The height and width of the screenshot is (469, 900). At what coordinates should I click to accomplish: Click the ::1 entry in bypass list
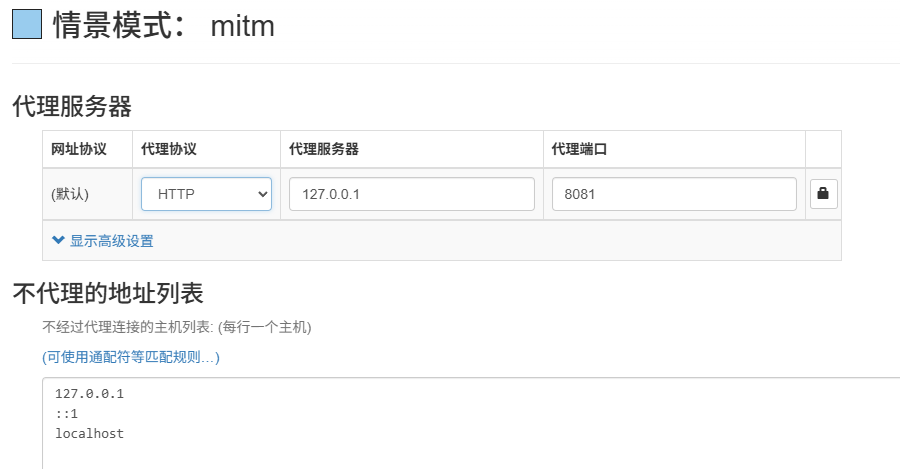(67, 413)
